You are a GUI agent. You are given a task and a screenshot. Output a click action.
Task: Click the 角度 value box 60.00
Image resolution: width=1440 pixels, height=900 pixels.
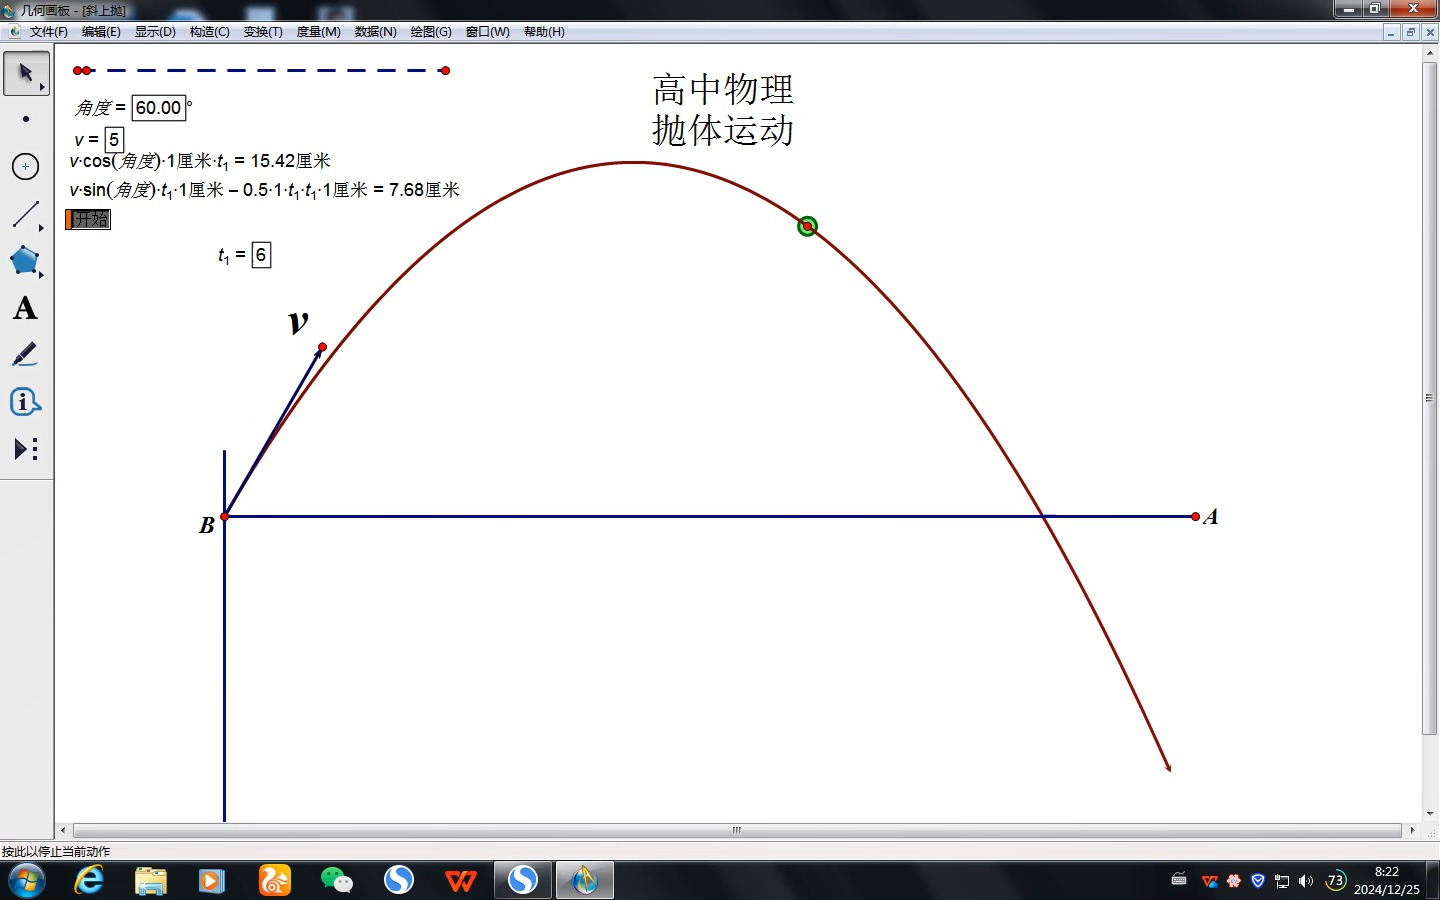(159, 108)
